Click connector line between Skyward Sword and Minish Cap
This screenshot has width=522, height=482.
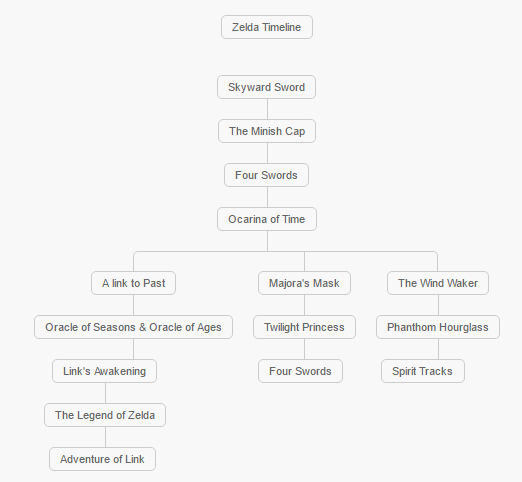click(267, 109)
